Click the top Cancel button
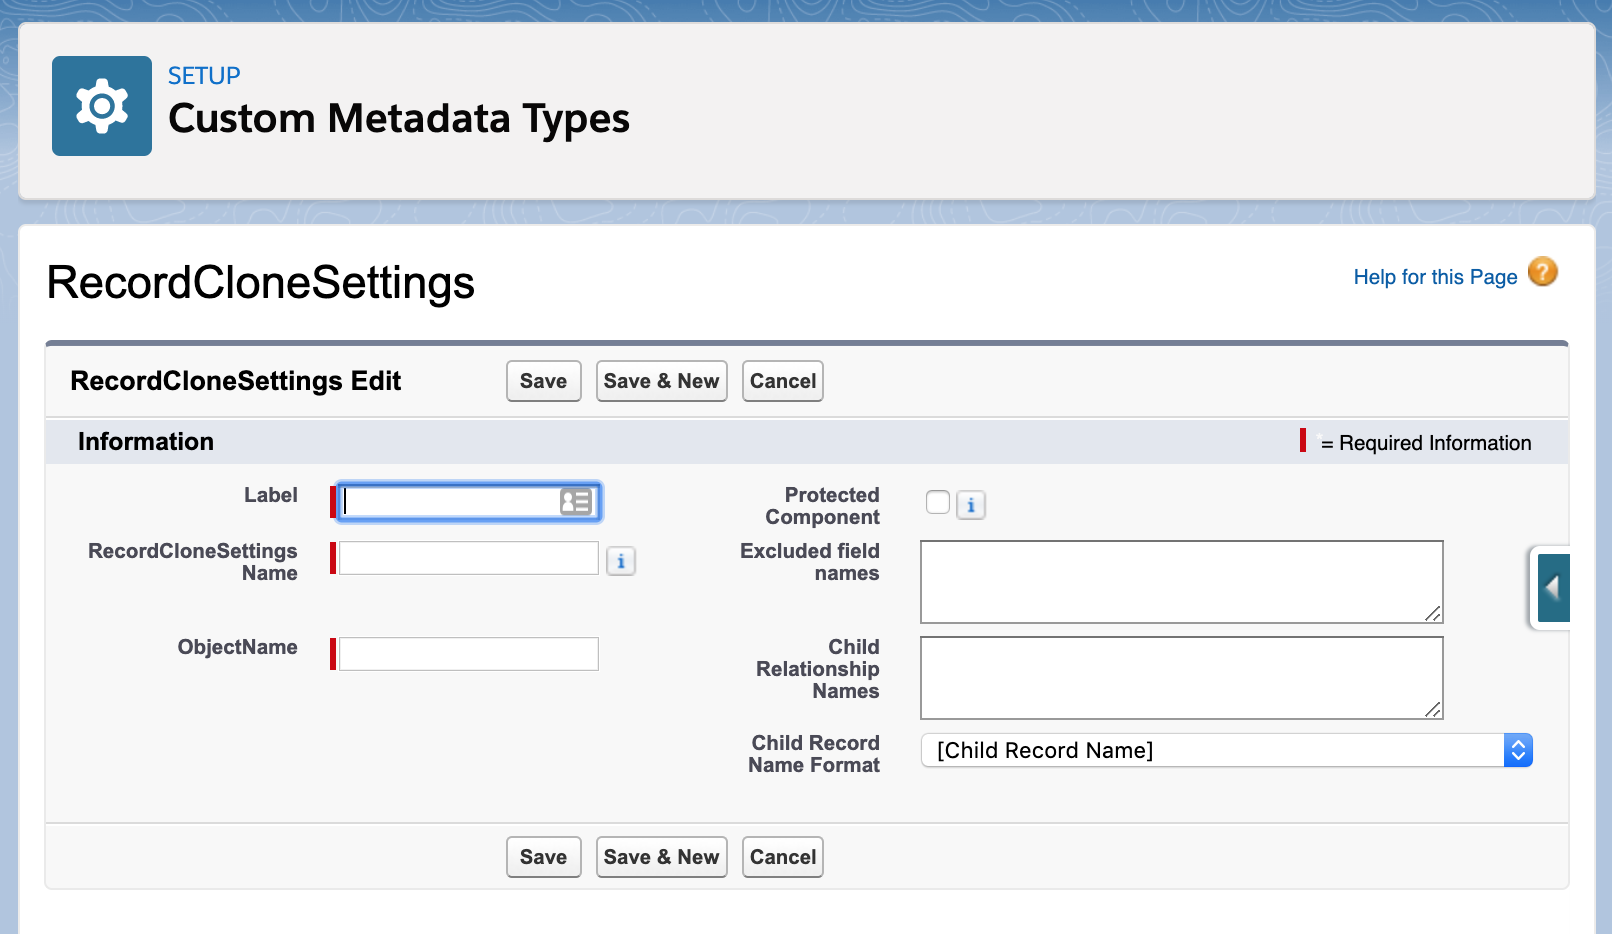The width and height of the screenshot is (1612, 934). click(x=782, y=381)
